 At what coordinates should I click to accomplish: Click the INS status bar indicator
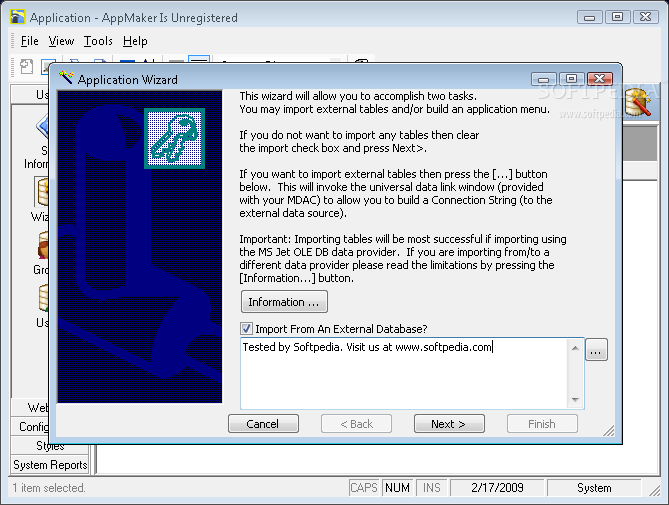click(431, 488)
